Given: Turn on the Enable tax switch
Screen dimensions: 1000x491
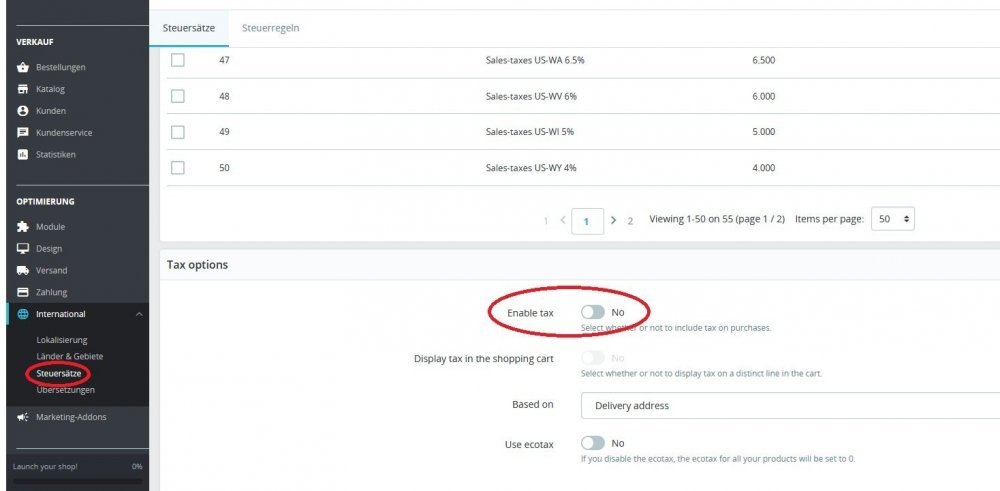Looking at the screenshot, I should coord(592,313).
